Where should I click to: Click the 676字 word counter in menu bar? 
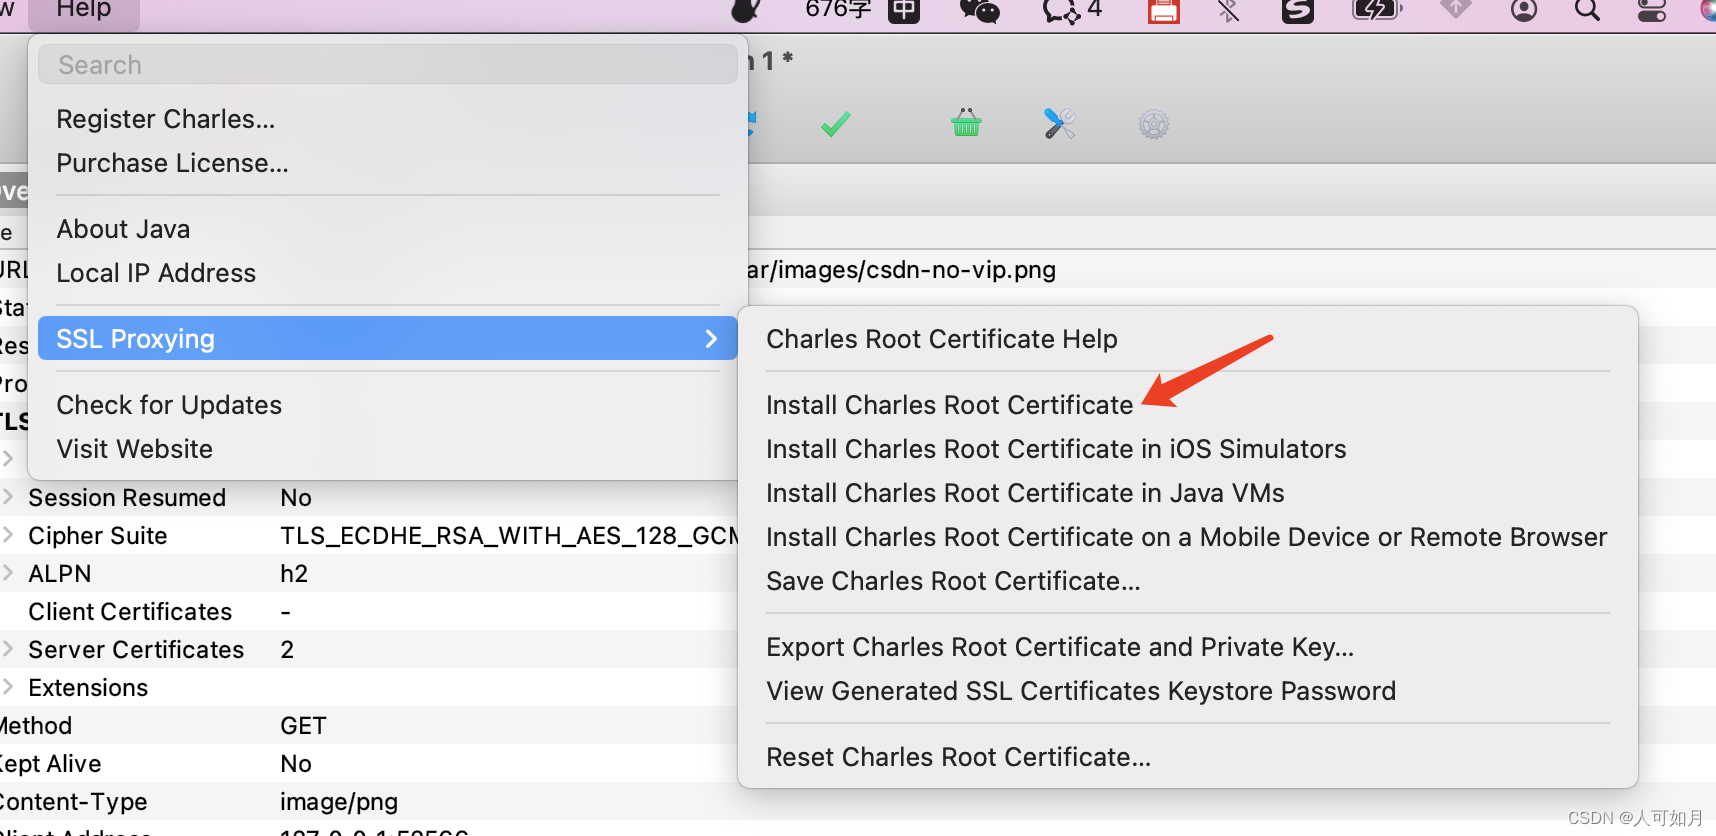coord(838,9)
